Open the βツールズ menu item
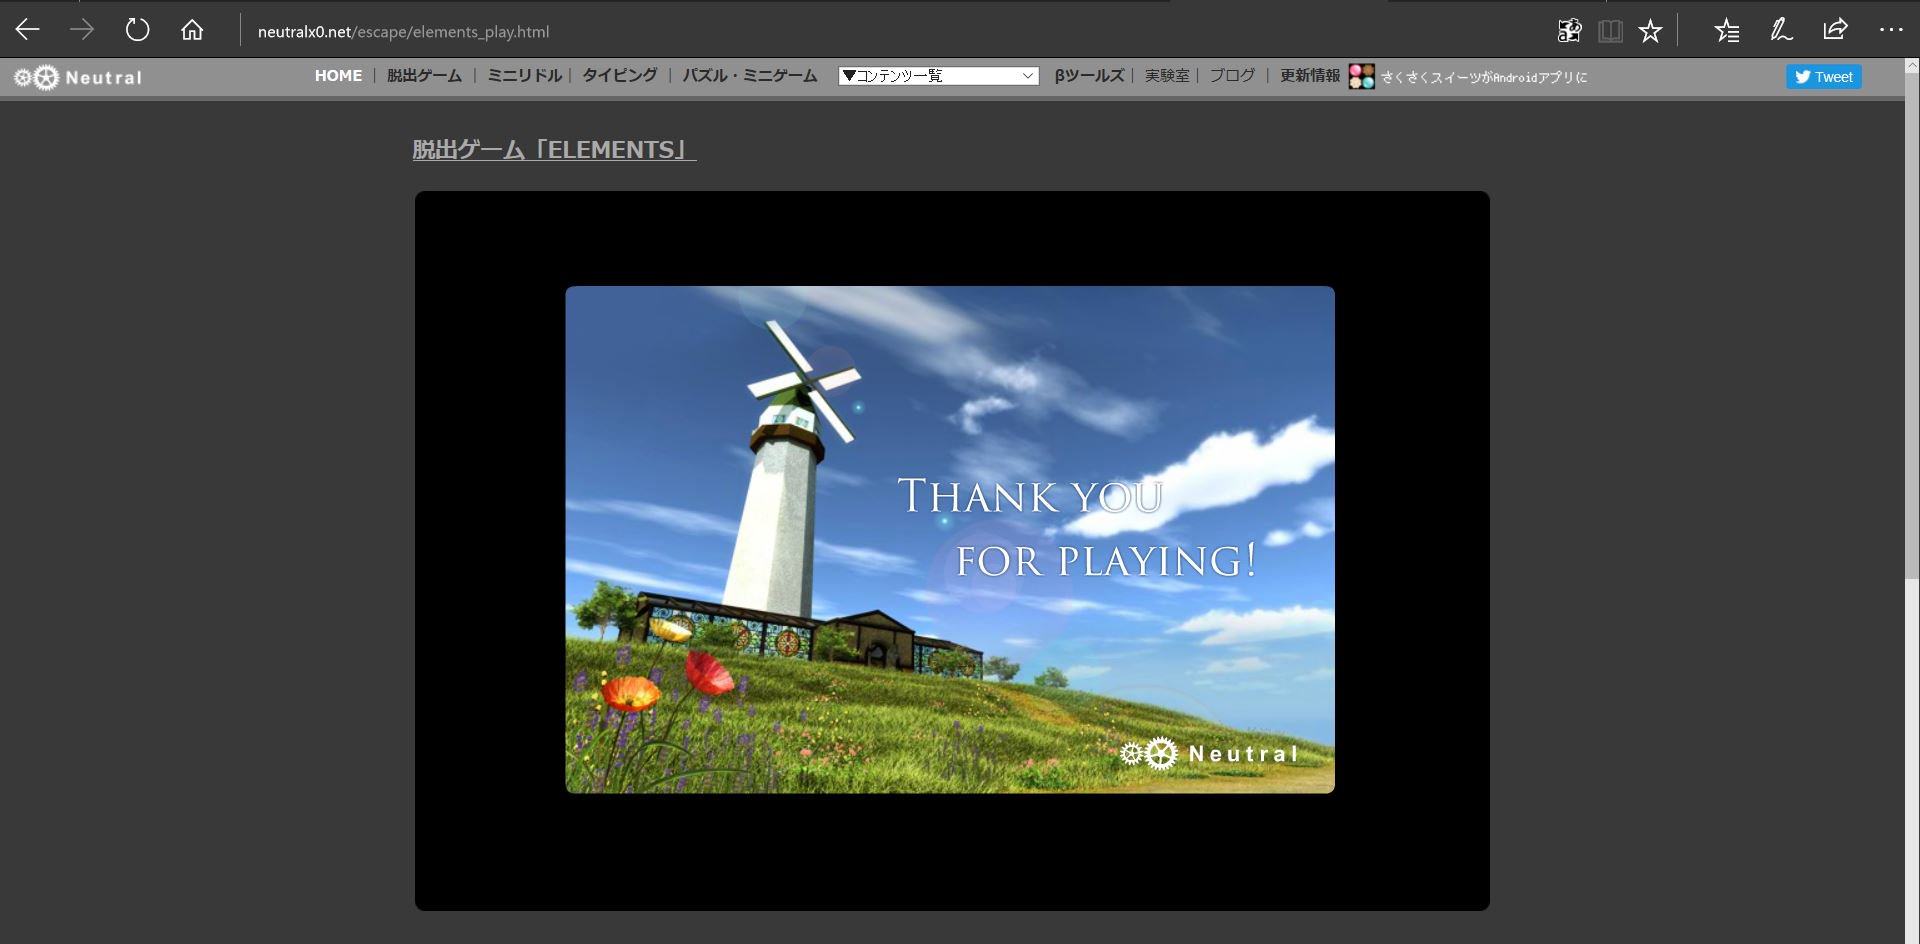Screen dimensions: 1920x944 pyautogui.click(x=1089, y=76)
